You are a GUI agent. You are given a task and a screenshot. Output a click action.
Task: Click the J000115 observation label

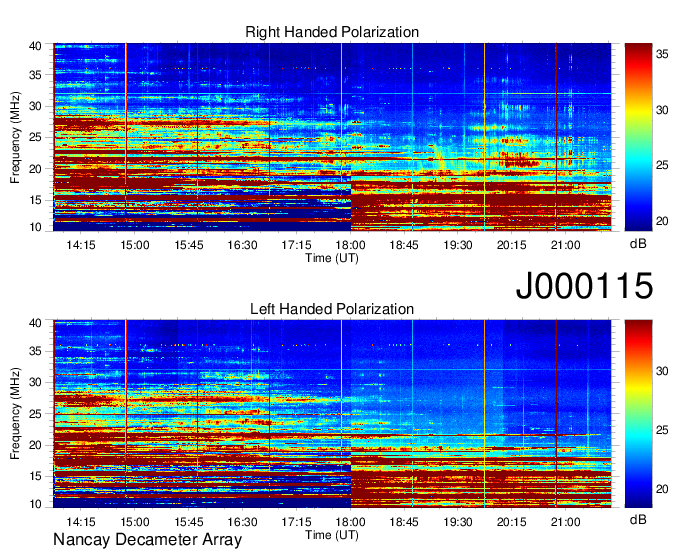tap(584, 285)
